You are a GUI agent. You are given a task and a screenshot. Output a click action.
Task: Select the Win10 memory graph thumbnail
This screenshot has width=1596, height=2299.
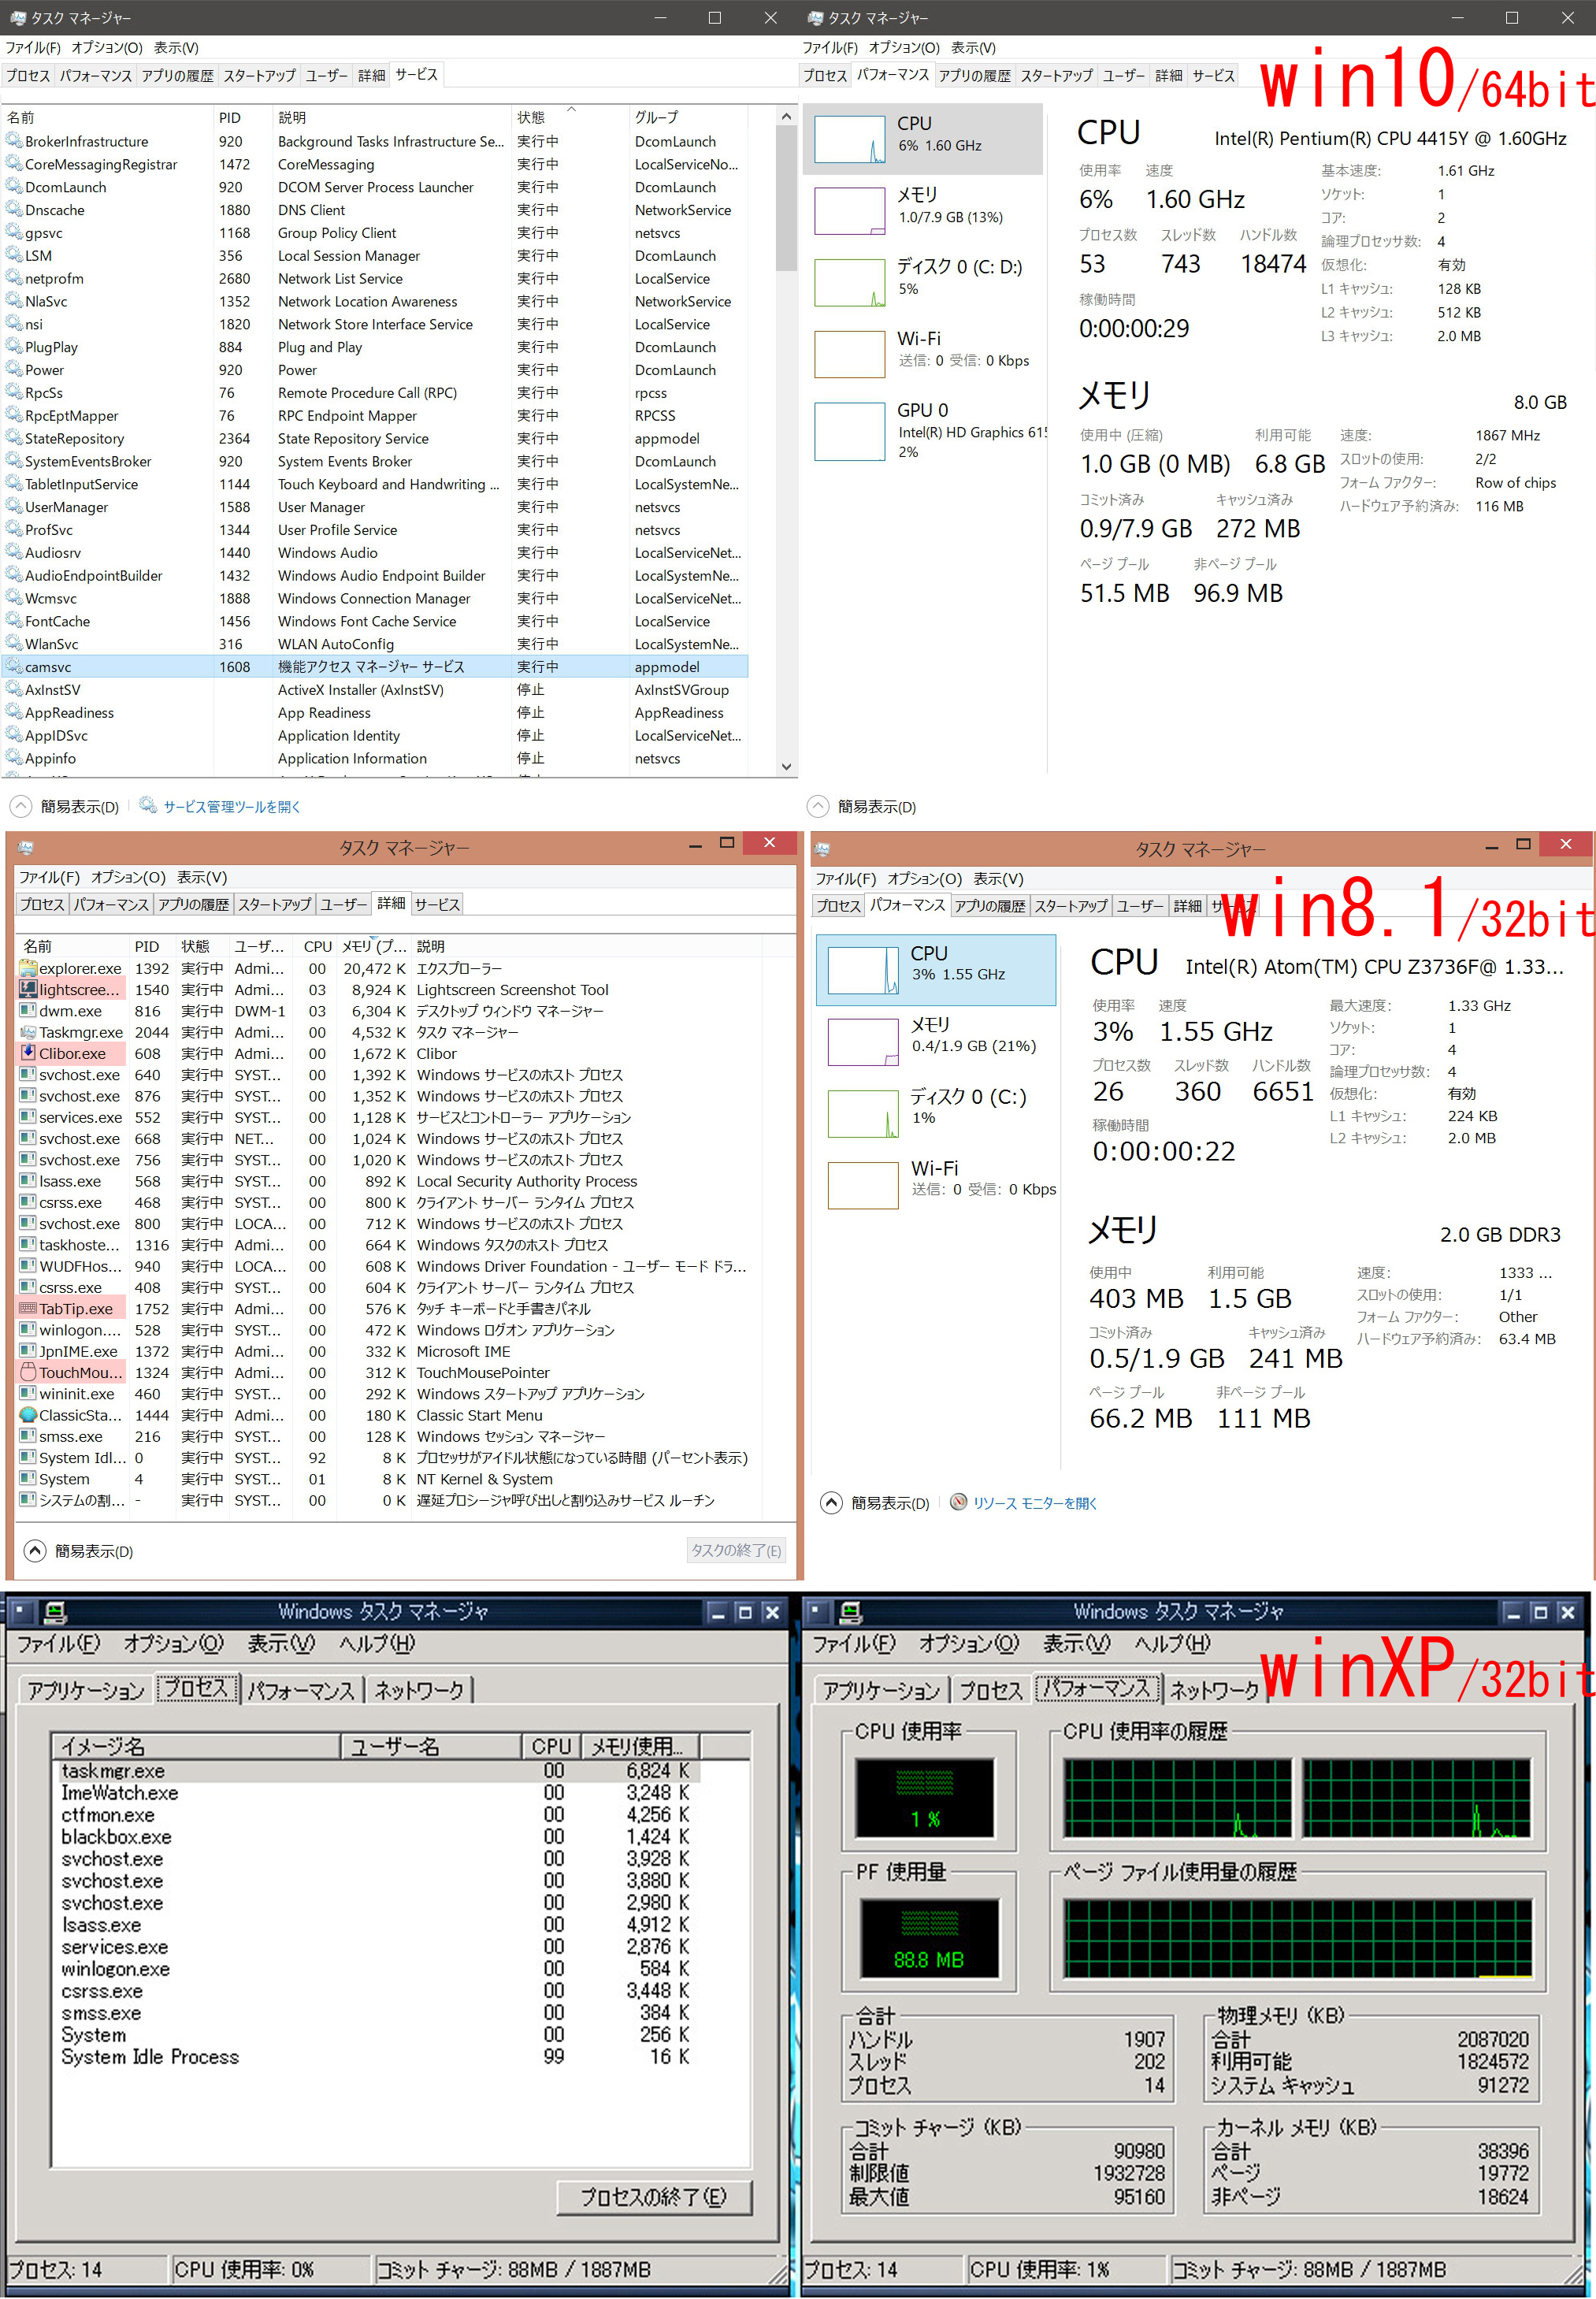tap(850, 210)
